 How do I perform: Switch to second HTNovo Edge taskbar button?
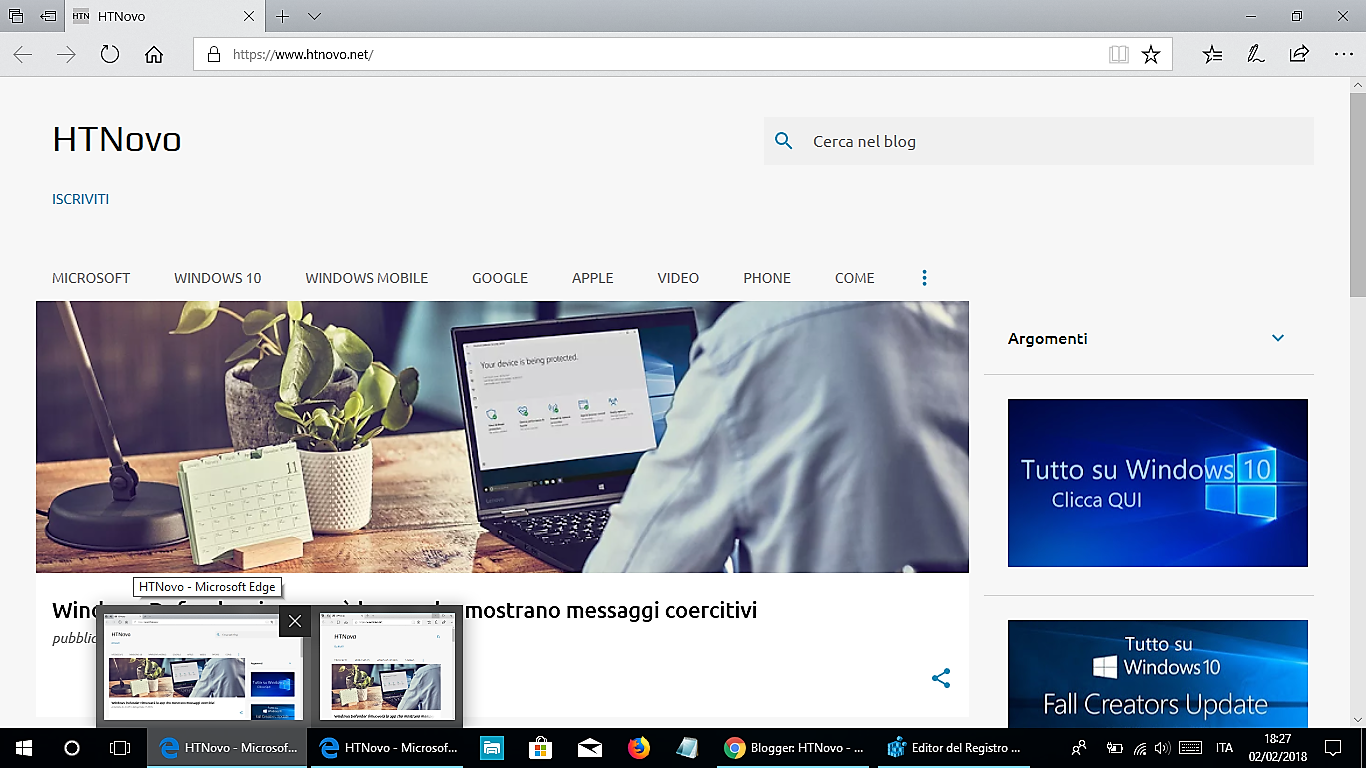(x=388, y=747)
